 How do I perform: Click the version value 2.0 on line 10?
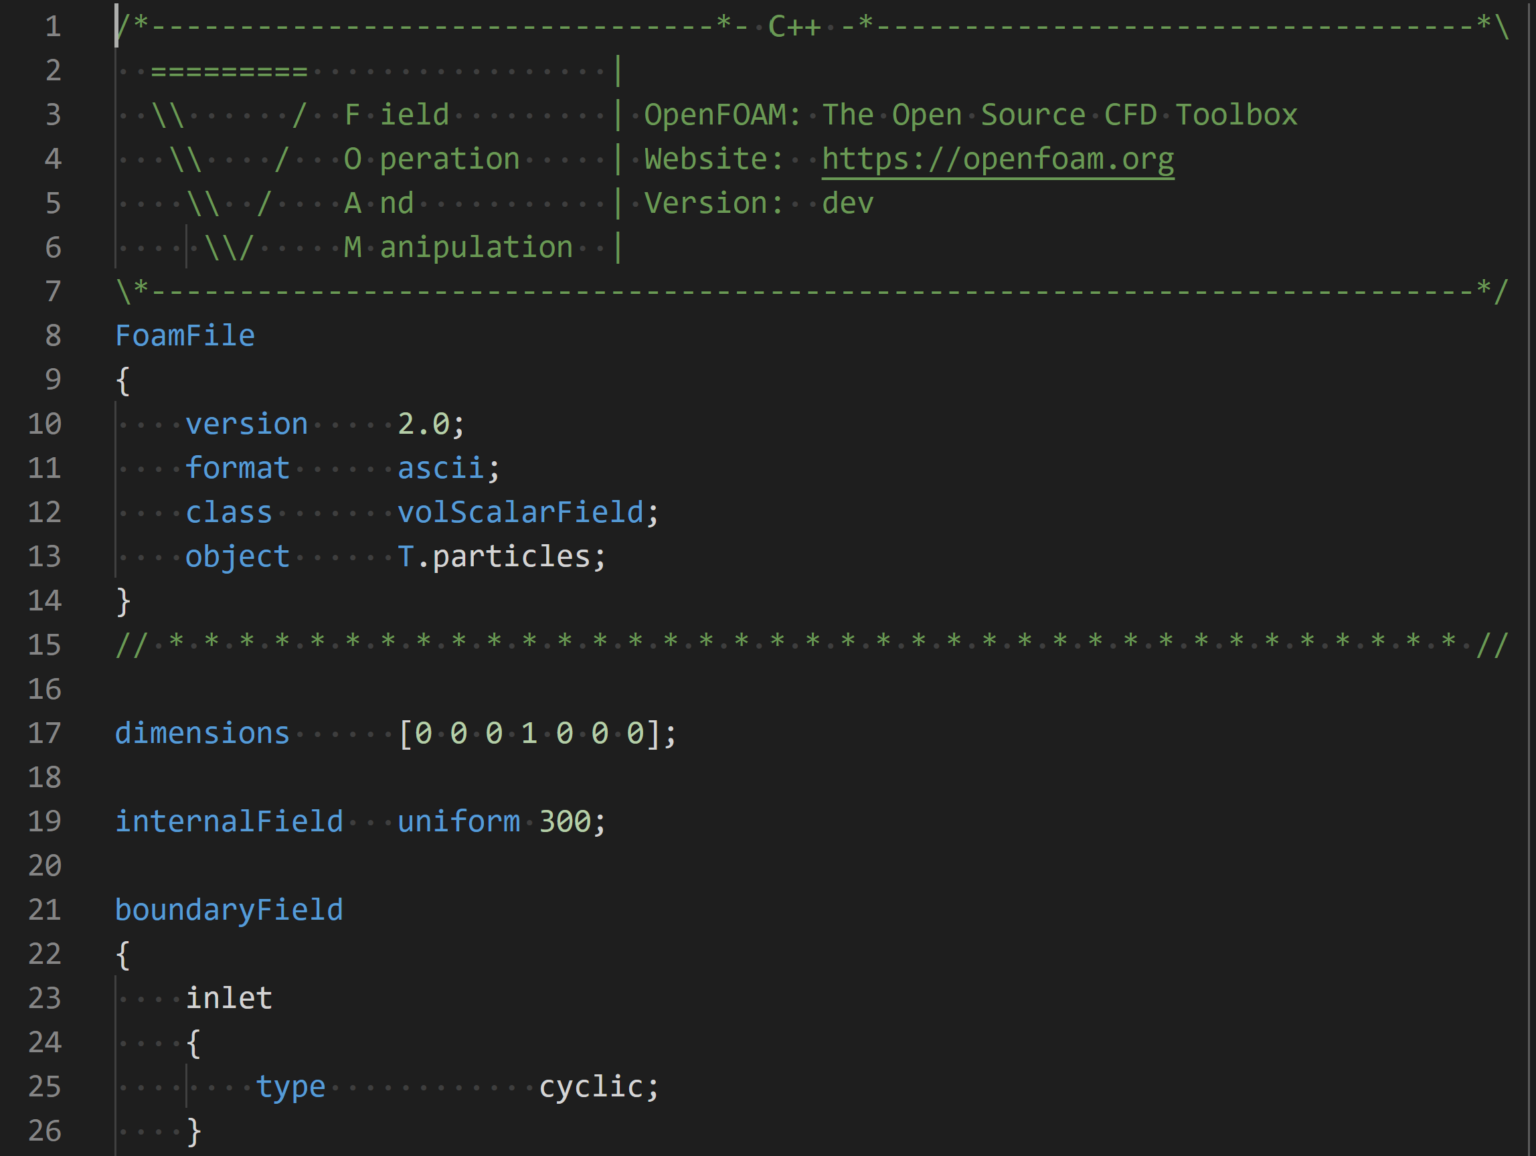click(432, 423)
